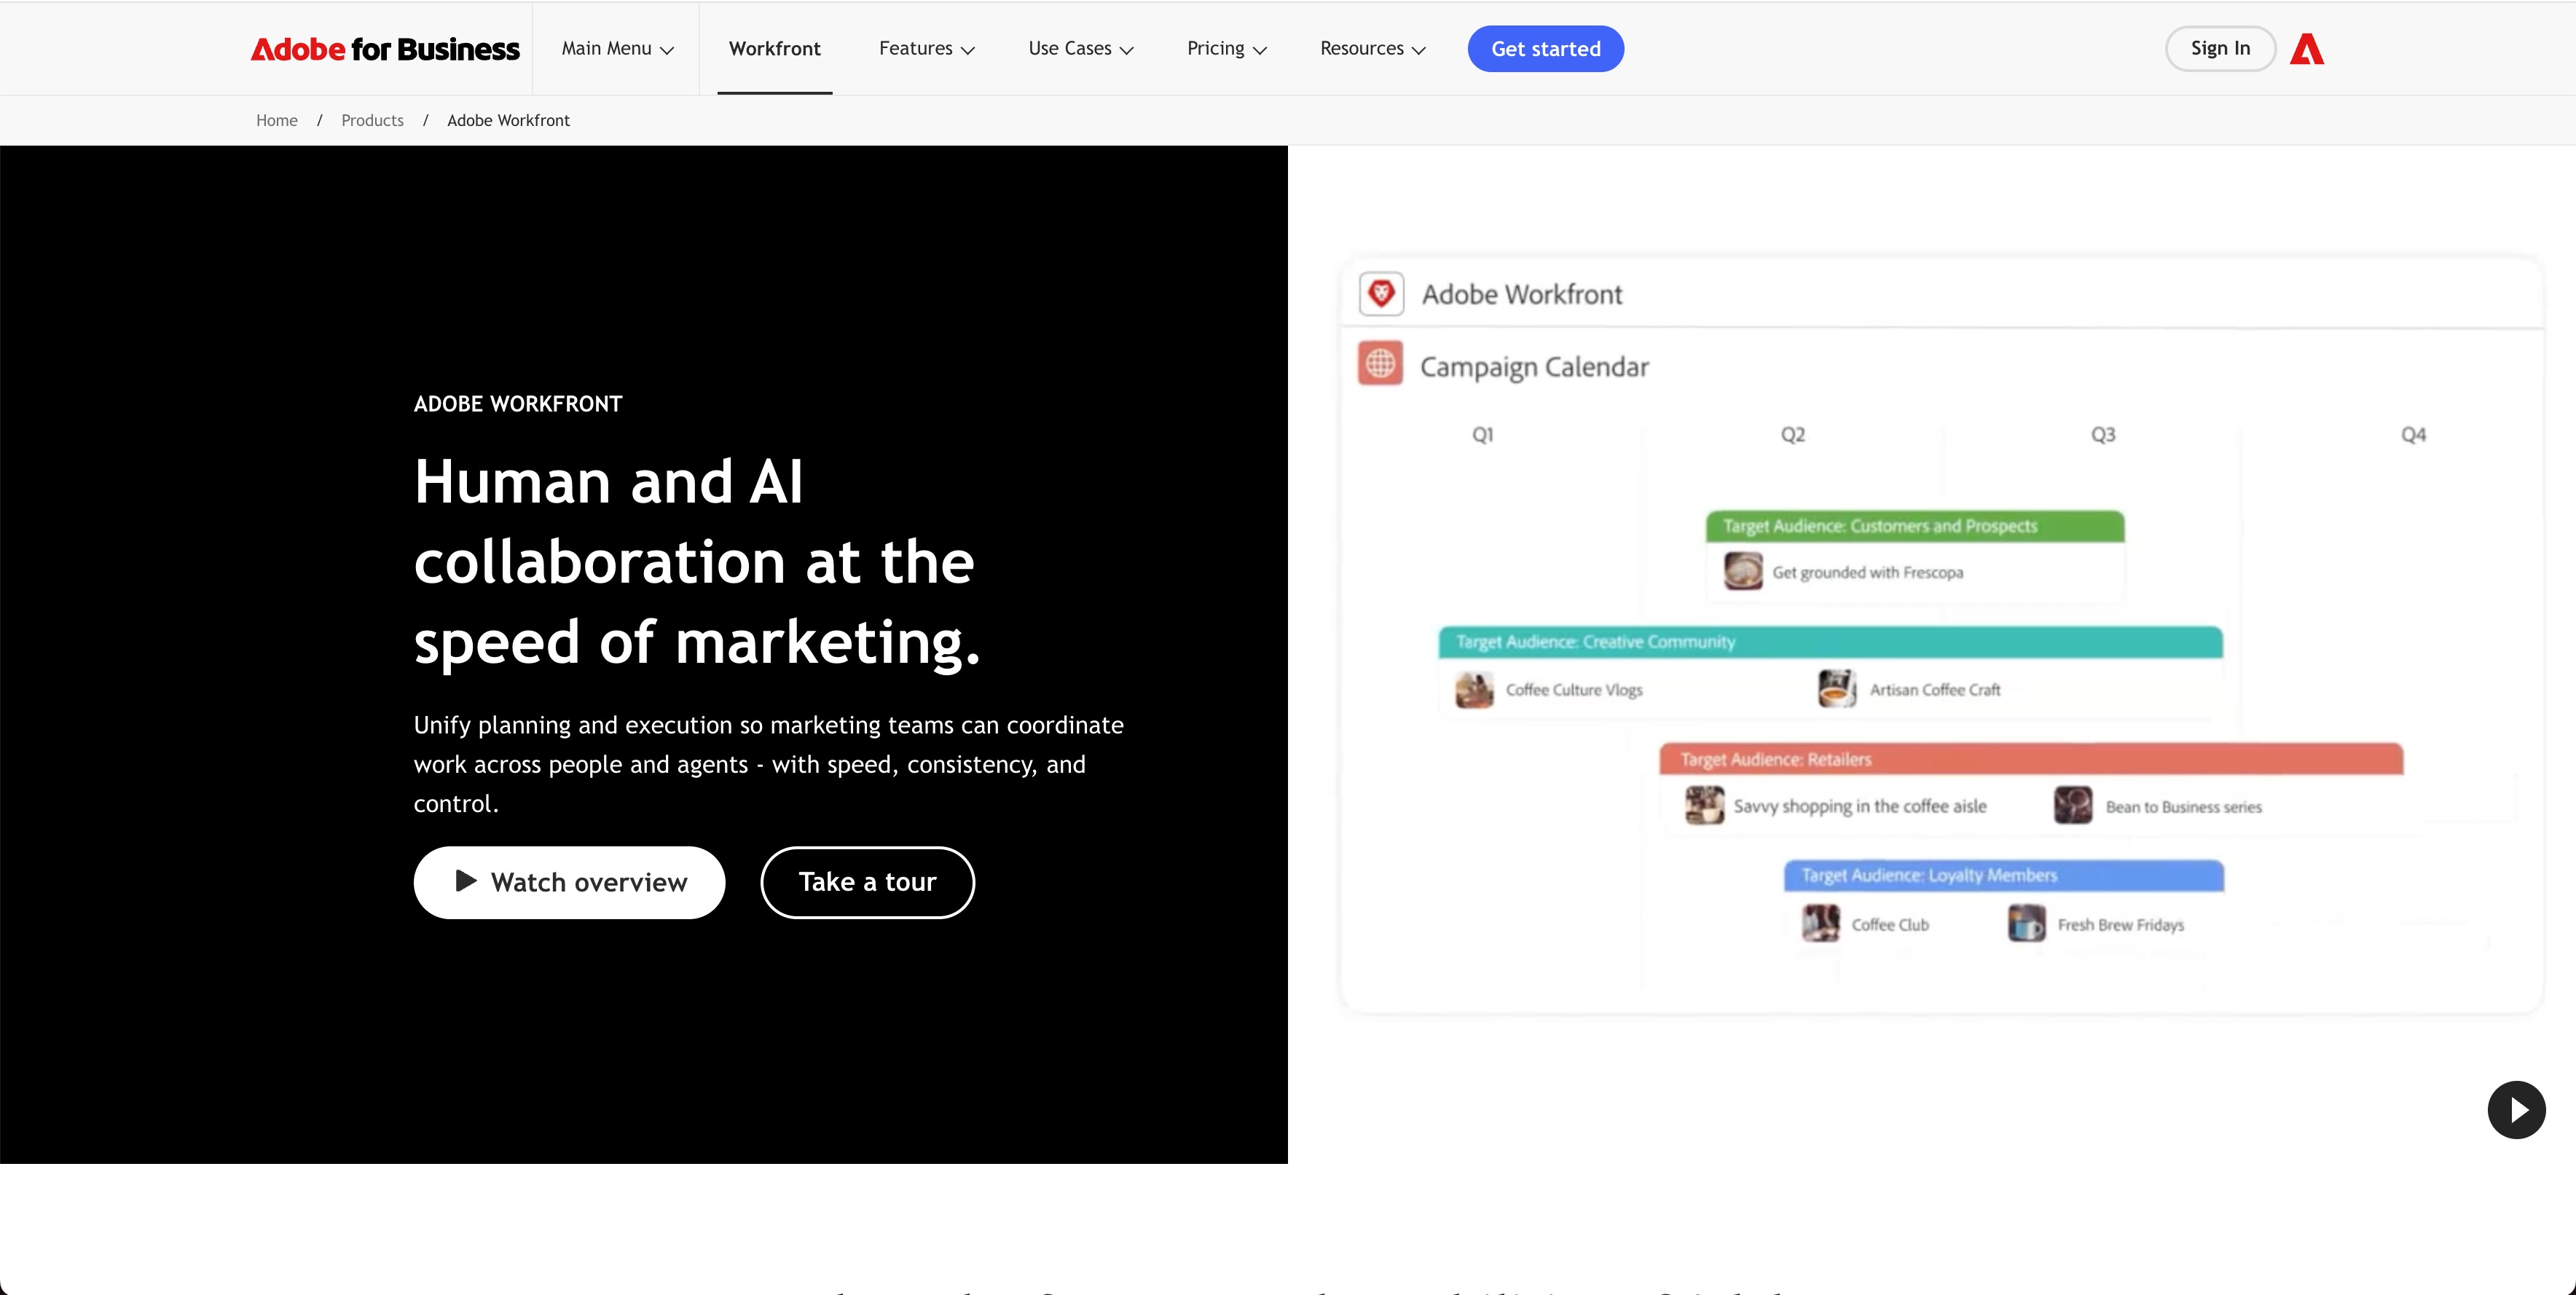
Task: Click the 'Get grounded with Frescopa' text
Action: pyautogui.click(x=1868, y=573)
